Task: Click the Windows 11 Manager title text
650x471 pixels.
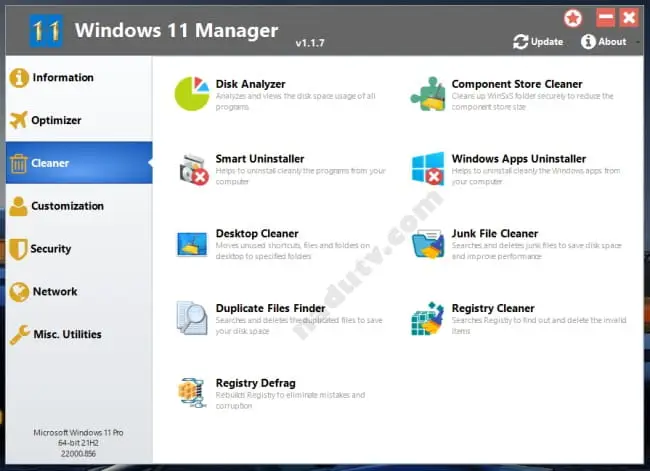Action: click(177, 30)
